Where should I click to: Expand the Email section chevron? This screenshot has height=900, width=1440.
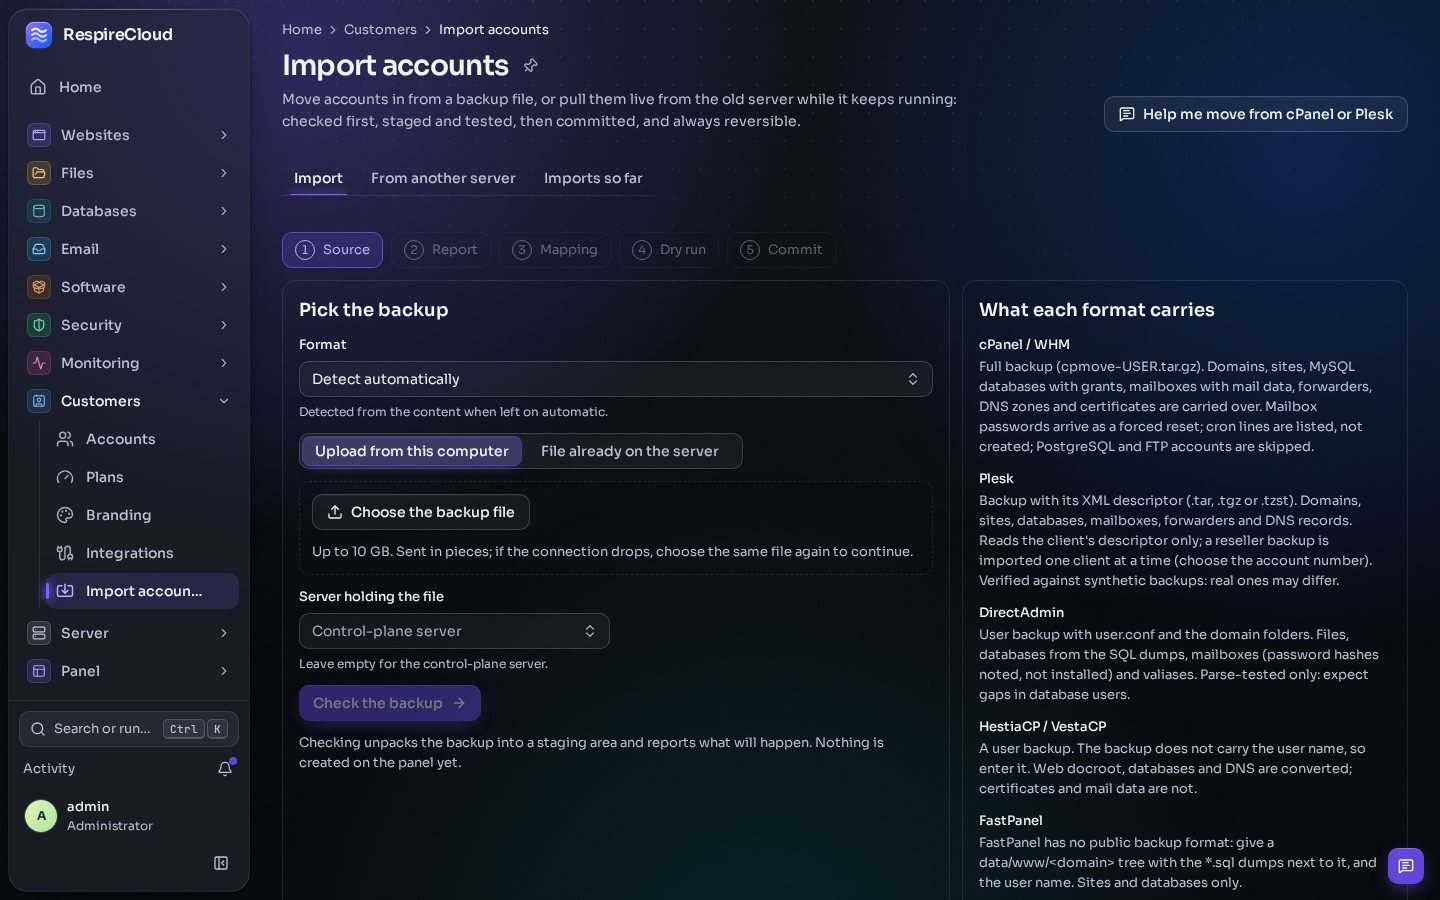click(x=224, y=249)
